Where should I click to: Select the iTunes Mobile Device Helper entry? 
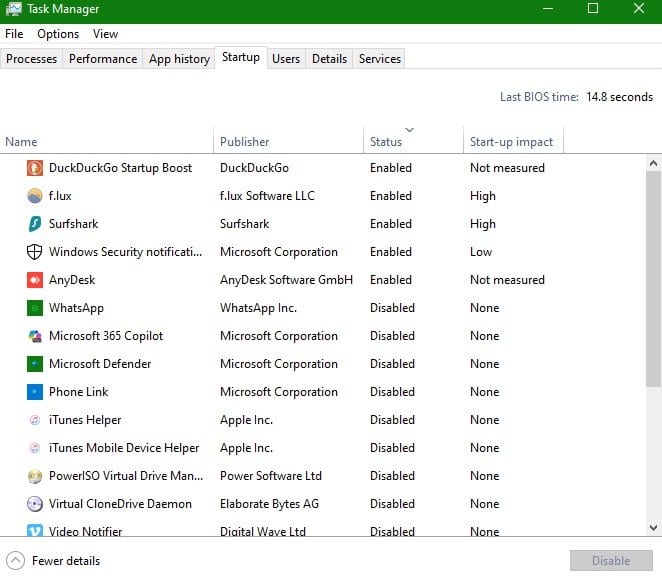click(124, 448)
